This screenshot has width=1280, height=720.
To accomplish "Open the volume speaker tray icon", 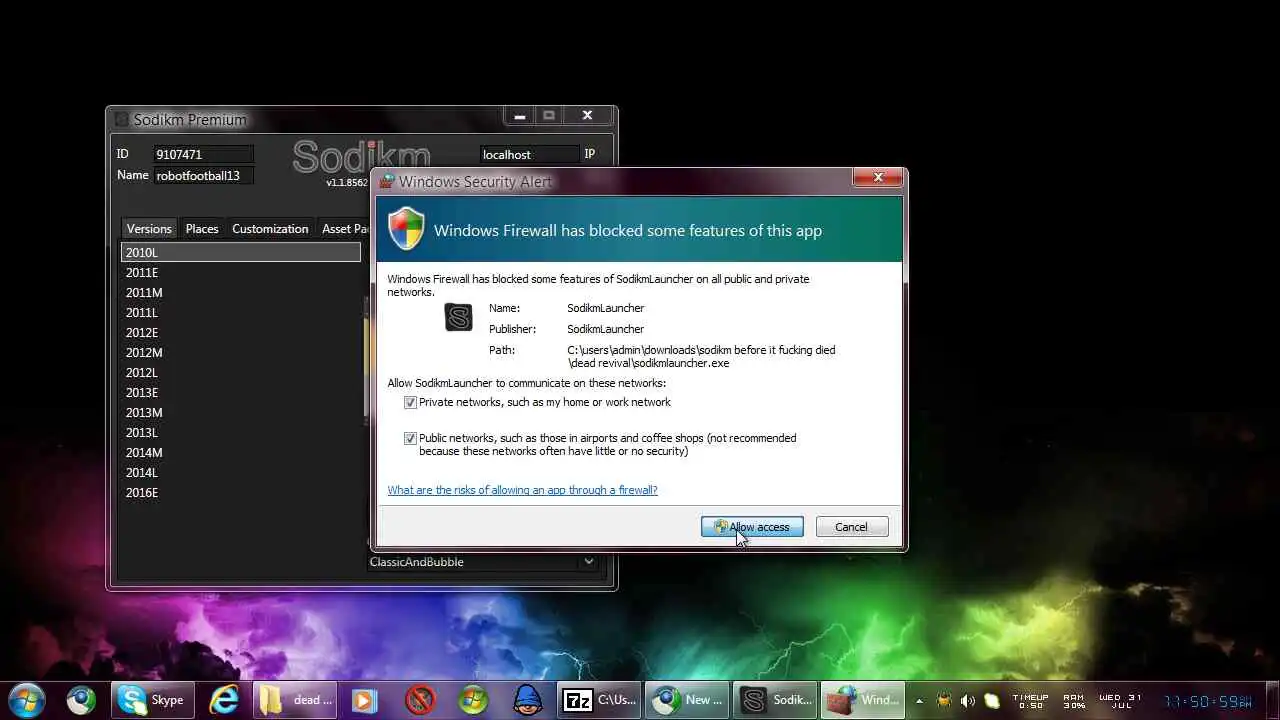I will [968, 700].
